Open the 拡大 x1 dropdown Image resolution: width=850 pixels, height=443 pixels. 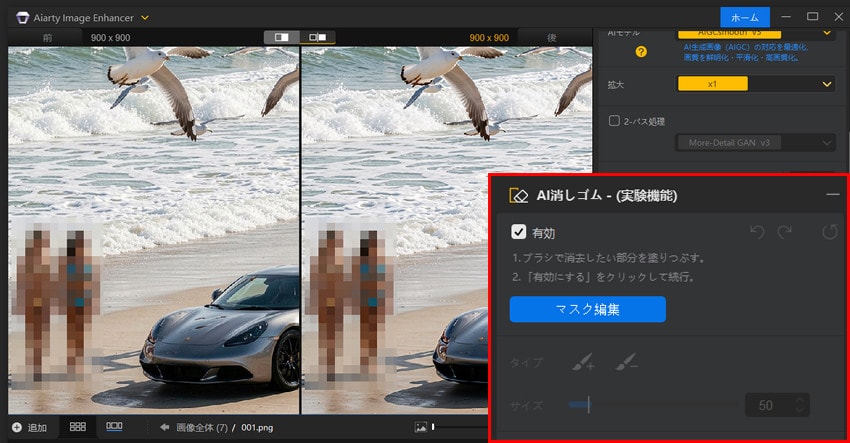click(x=755, y=84)
